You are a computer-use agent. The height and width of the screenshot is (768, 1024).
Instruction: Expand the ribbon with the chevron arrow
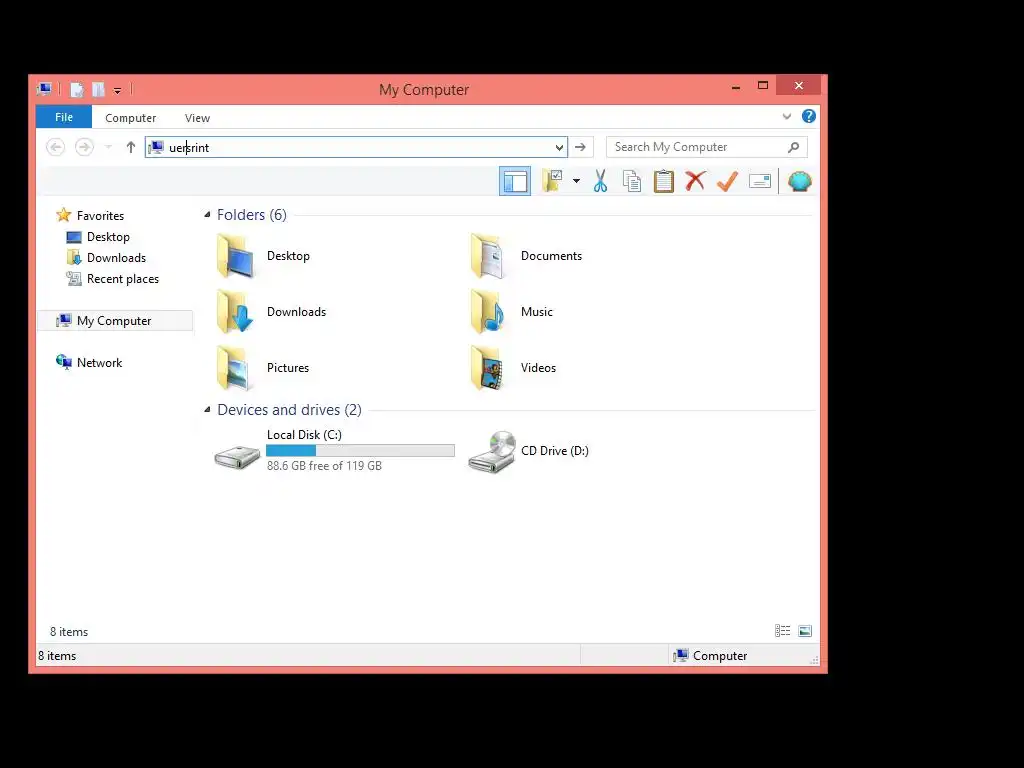pos(787,117)
